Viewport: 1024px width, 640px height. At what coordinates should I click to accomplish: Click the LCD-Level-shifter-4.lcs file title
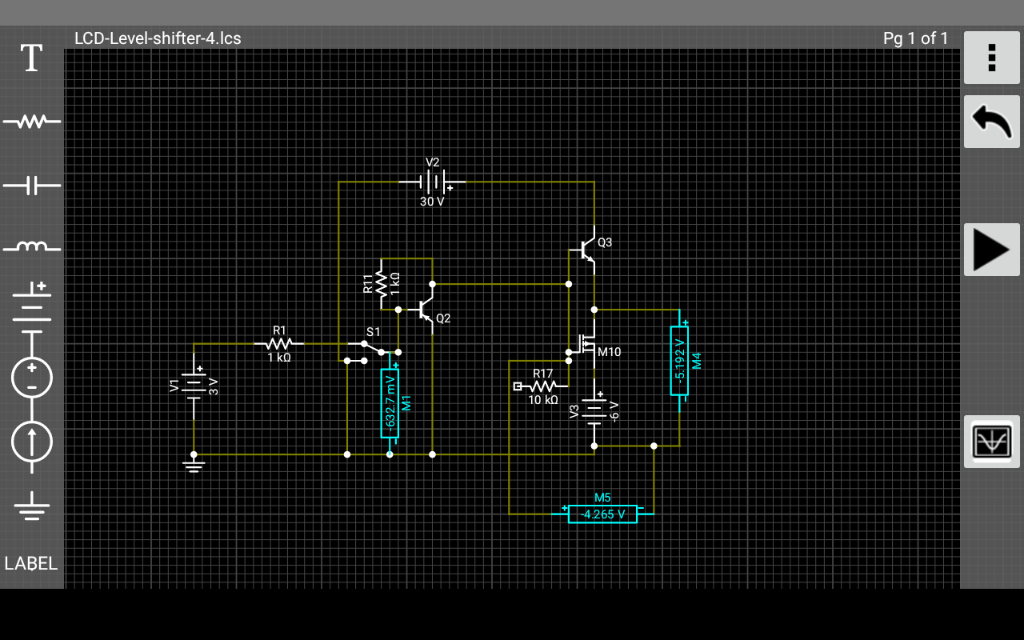pyautogui.click(x=157, y=39)
